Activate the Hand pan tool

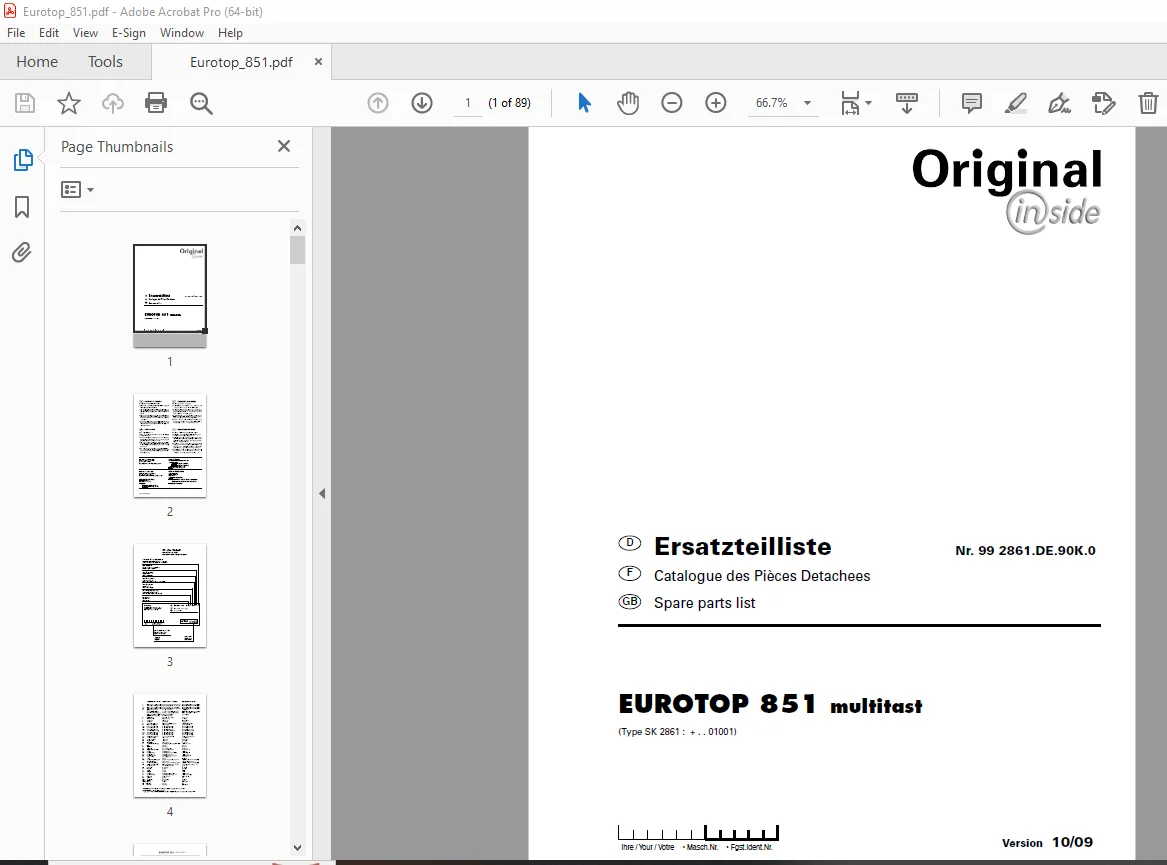click(628, 103)
